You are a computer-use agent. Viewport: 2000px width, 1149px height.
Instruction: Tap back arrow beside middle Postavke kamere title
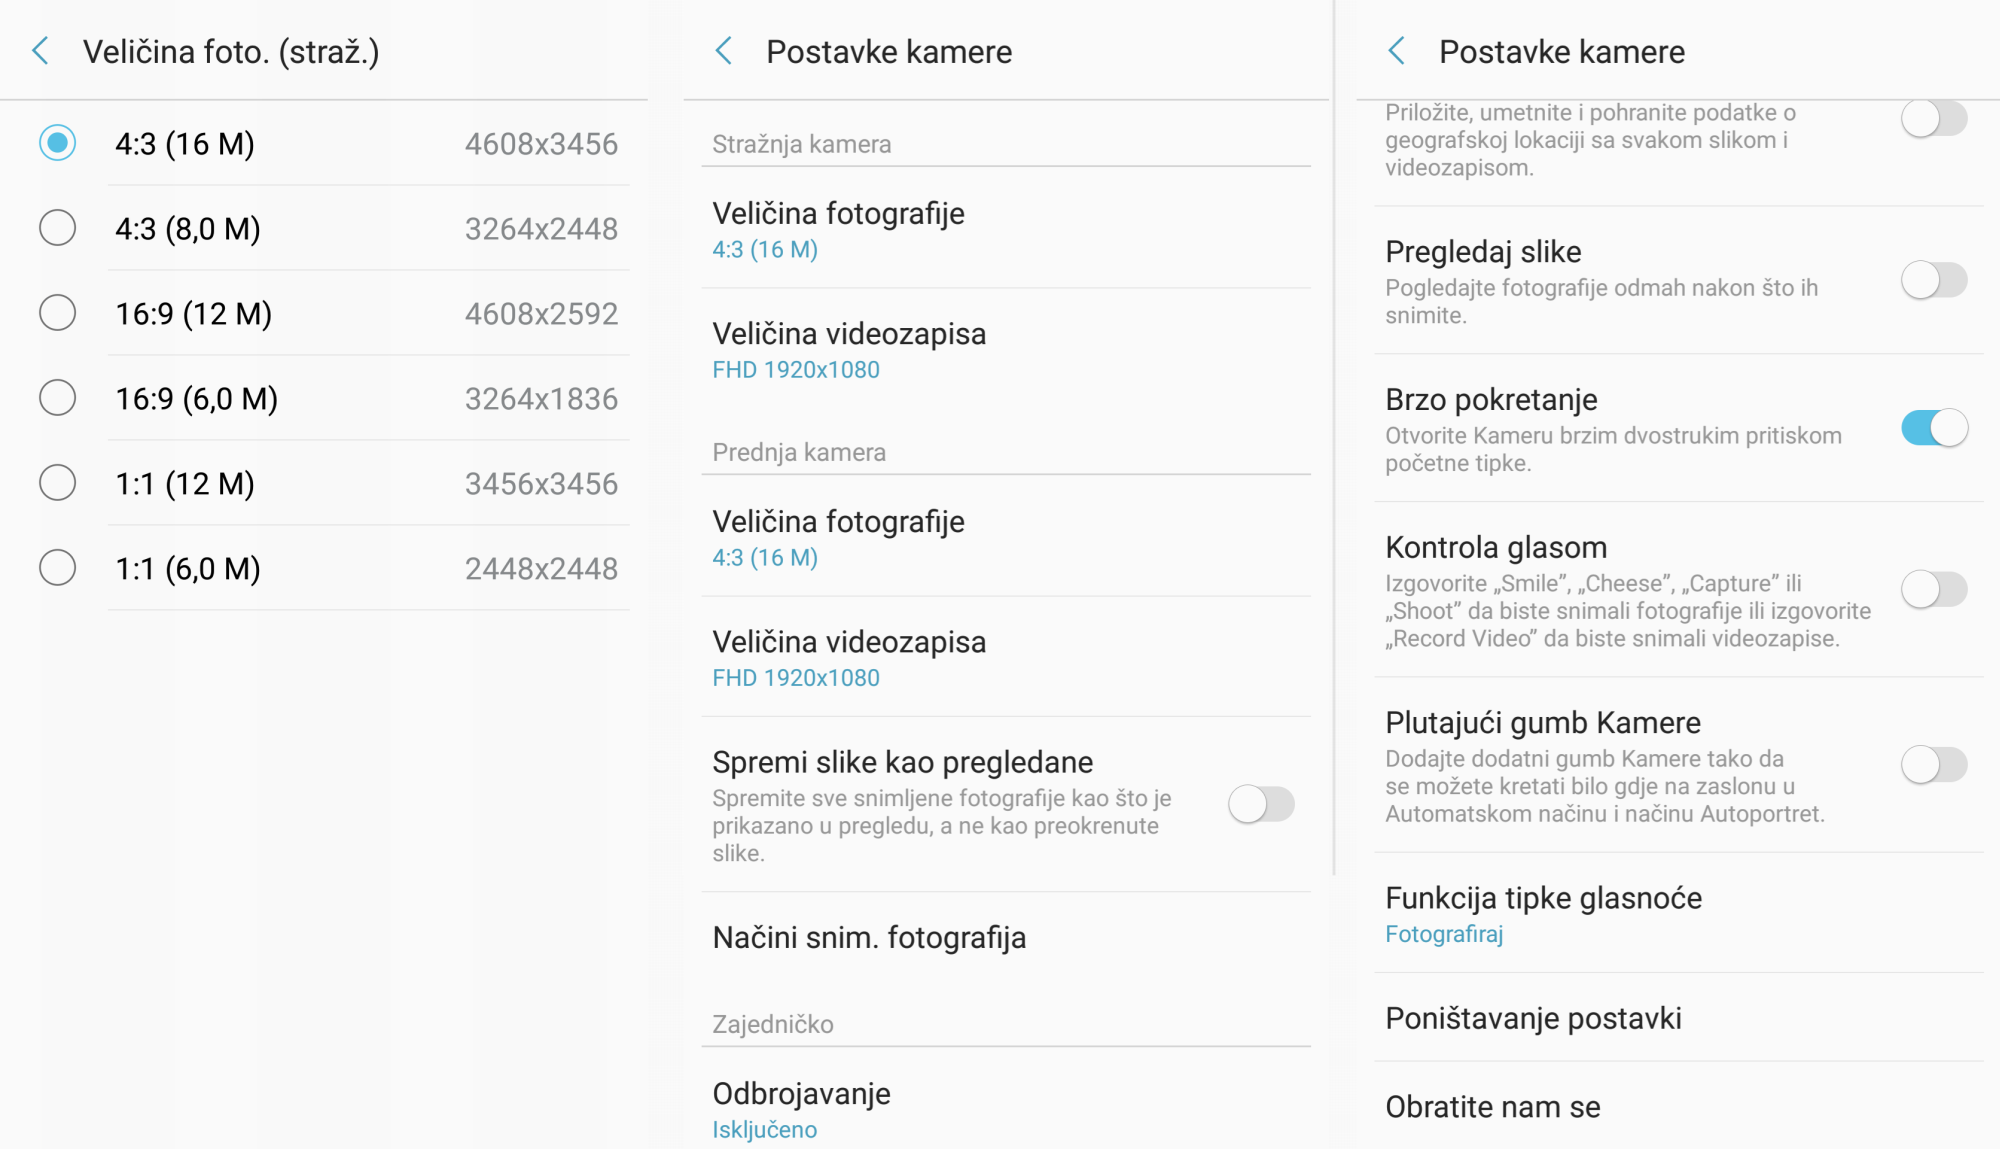click(x=724, y=51)
